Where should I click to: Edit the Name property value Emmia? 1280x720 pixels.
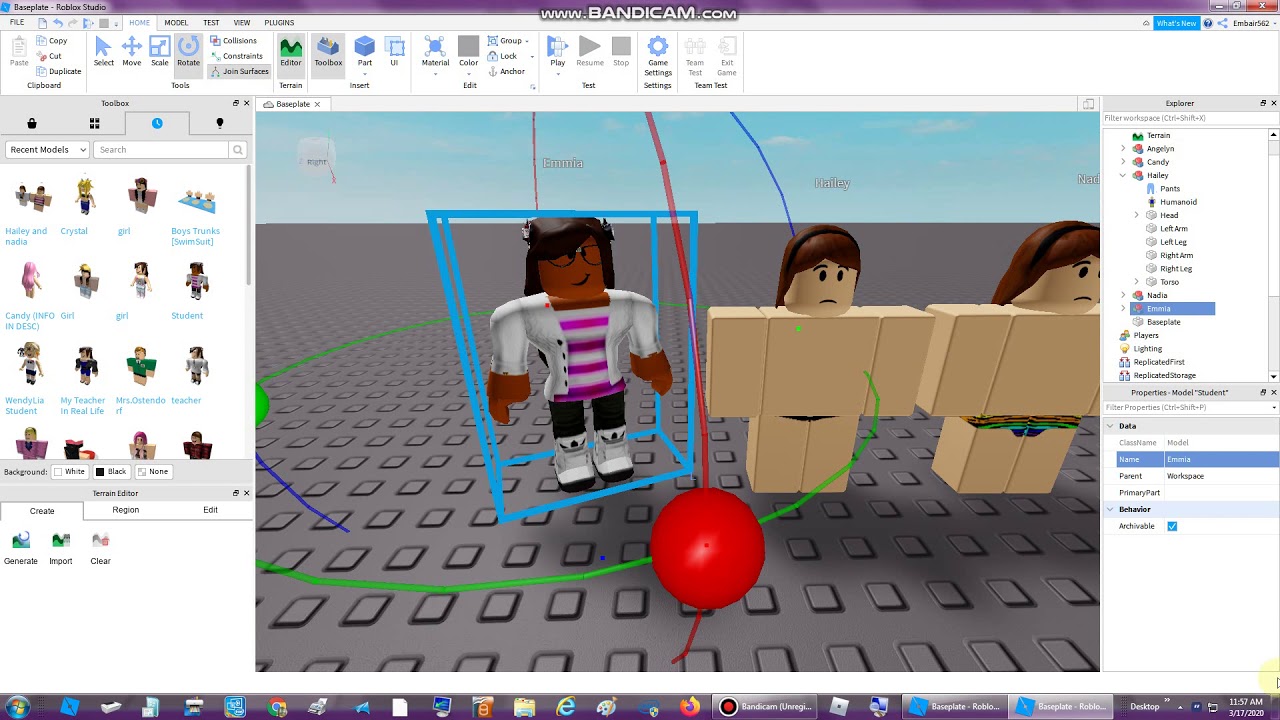tap(1221, 459)
